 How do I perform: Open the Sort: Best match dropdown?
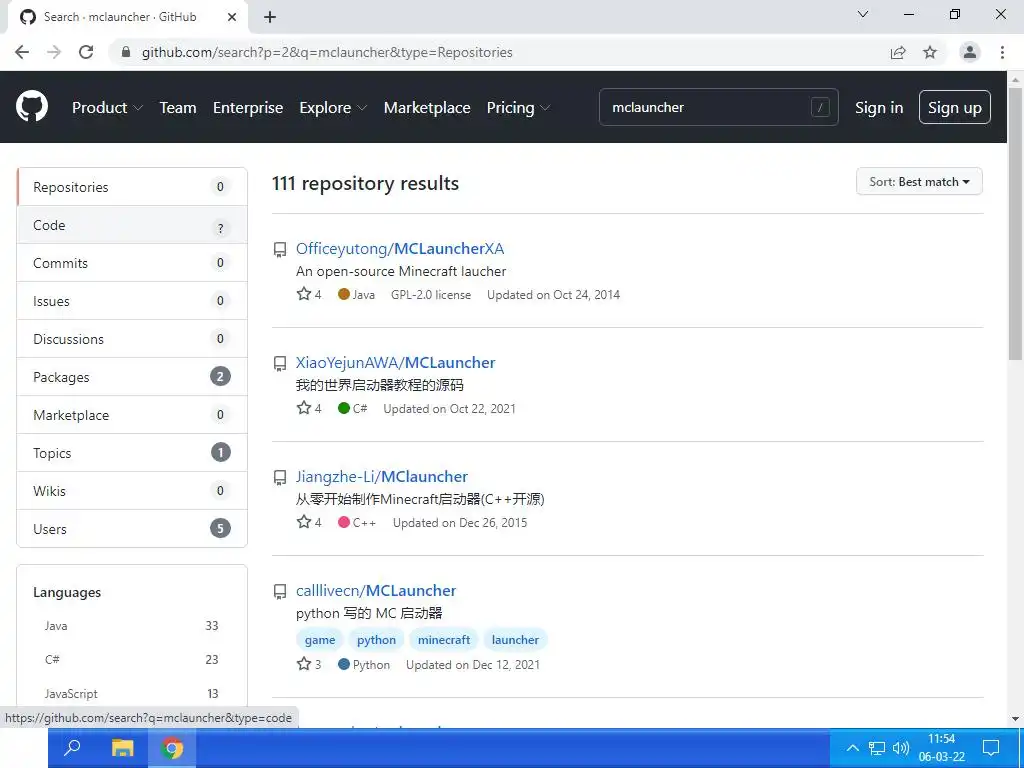pos(919,182)
